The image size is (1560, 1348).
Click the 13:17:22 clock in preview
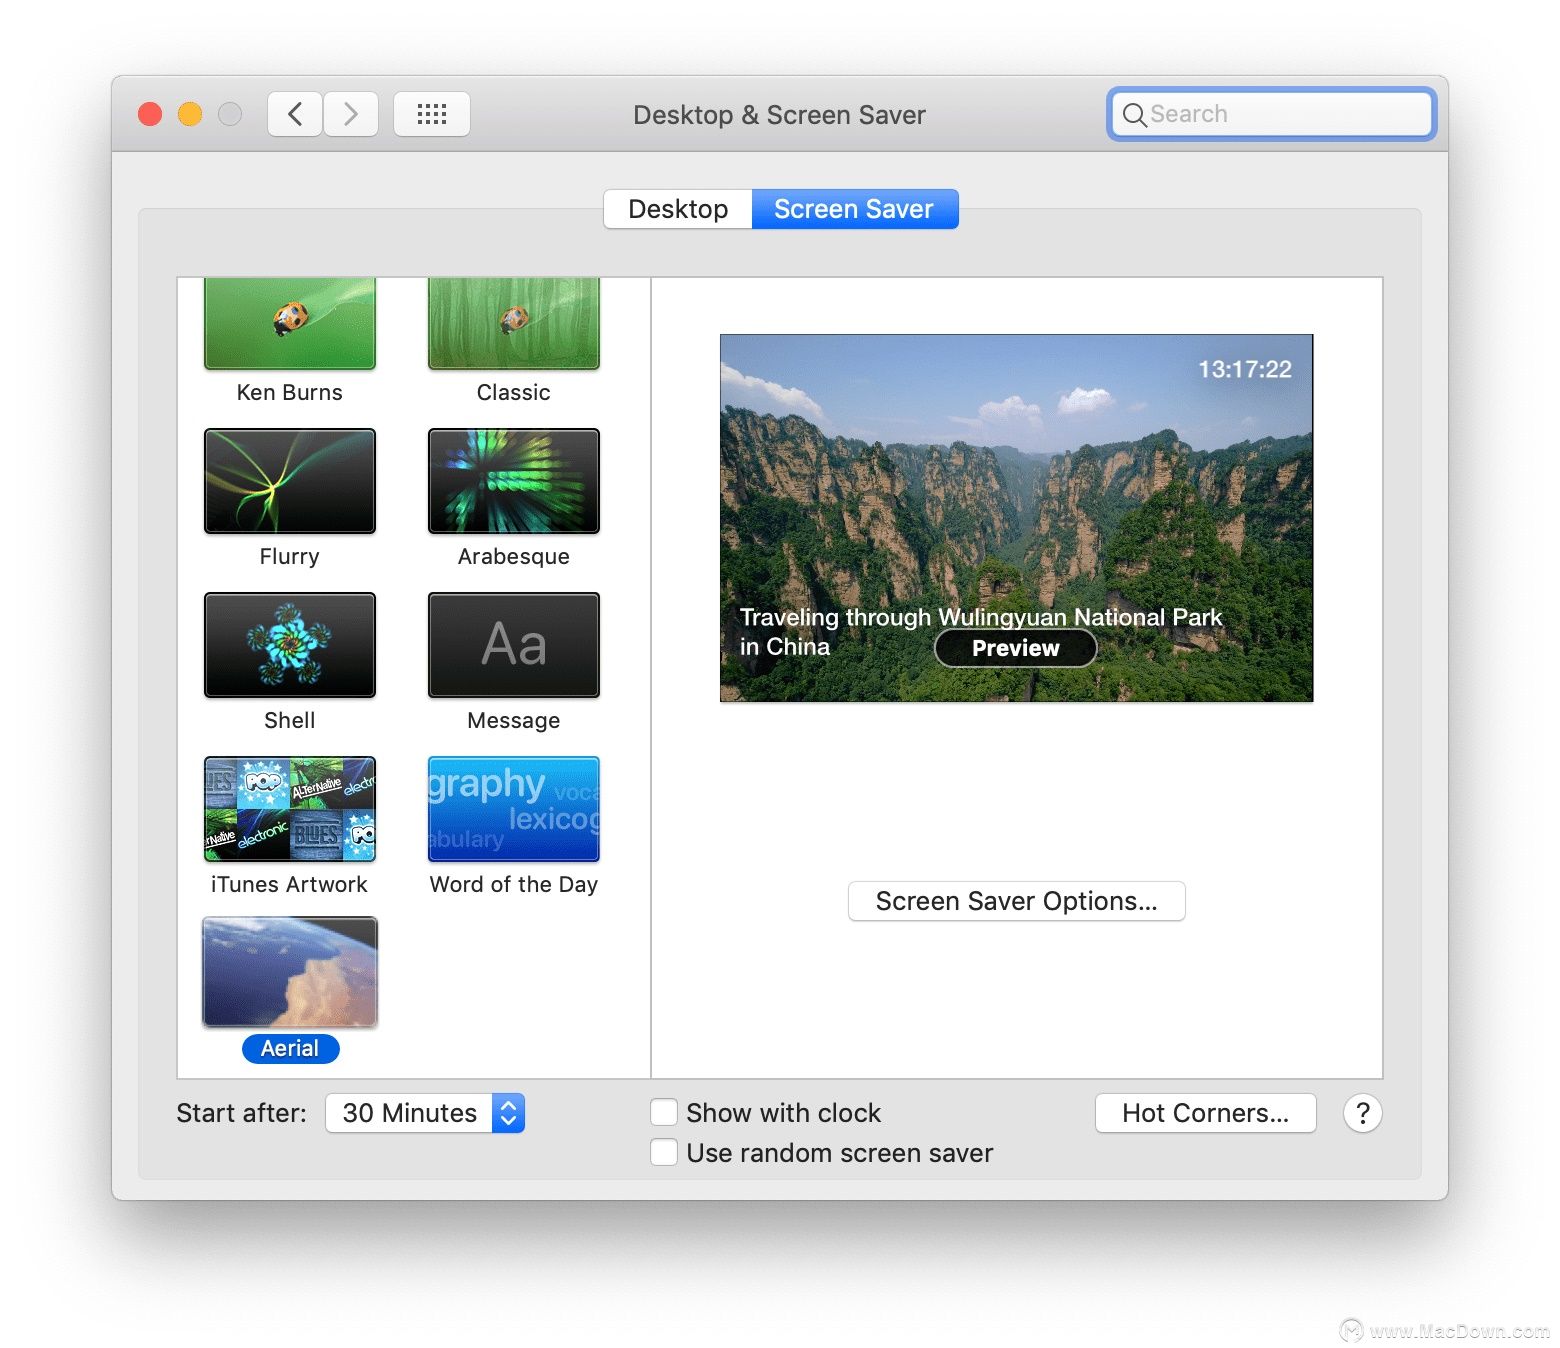pyautogui.click(x=1245, y=369)
